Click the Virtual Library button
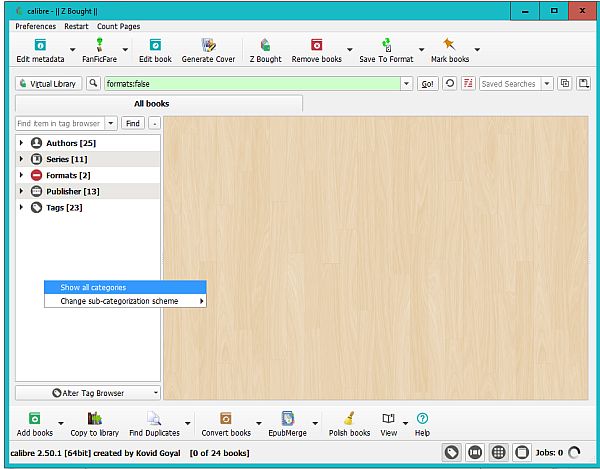Screen dimensions: 600x469 coord(49,83)
